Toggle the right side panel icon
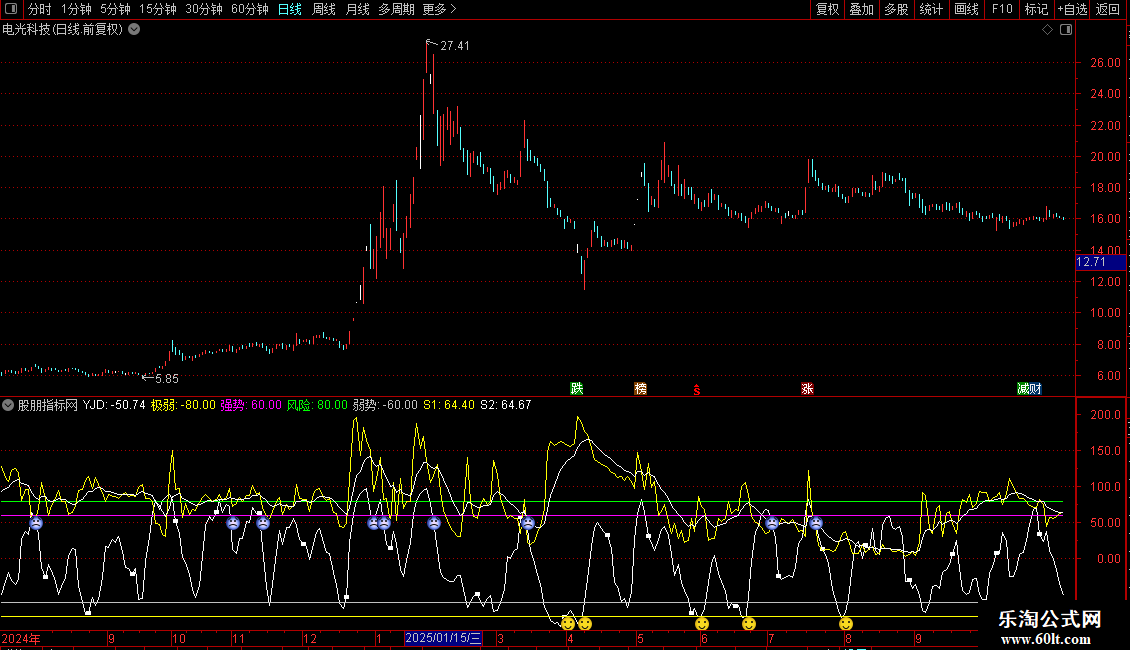 (x=1066, y=30)
